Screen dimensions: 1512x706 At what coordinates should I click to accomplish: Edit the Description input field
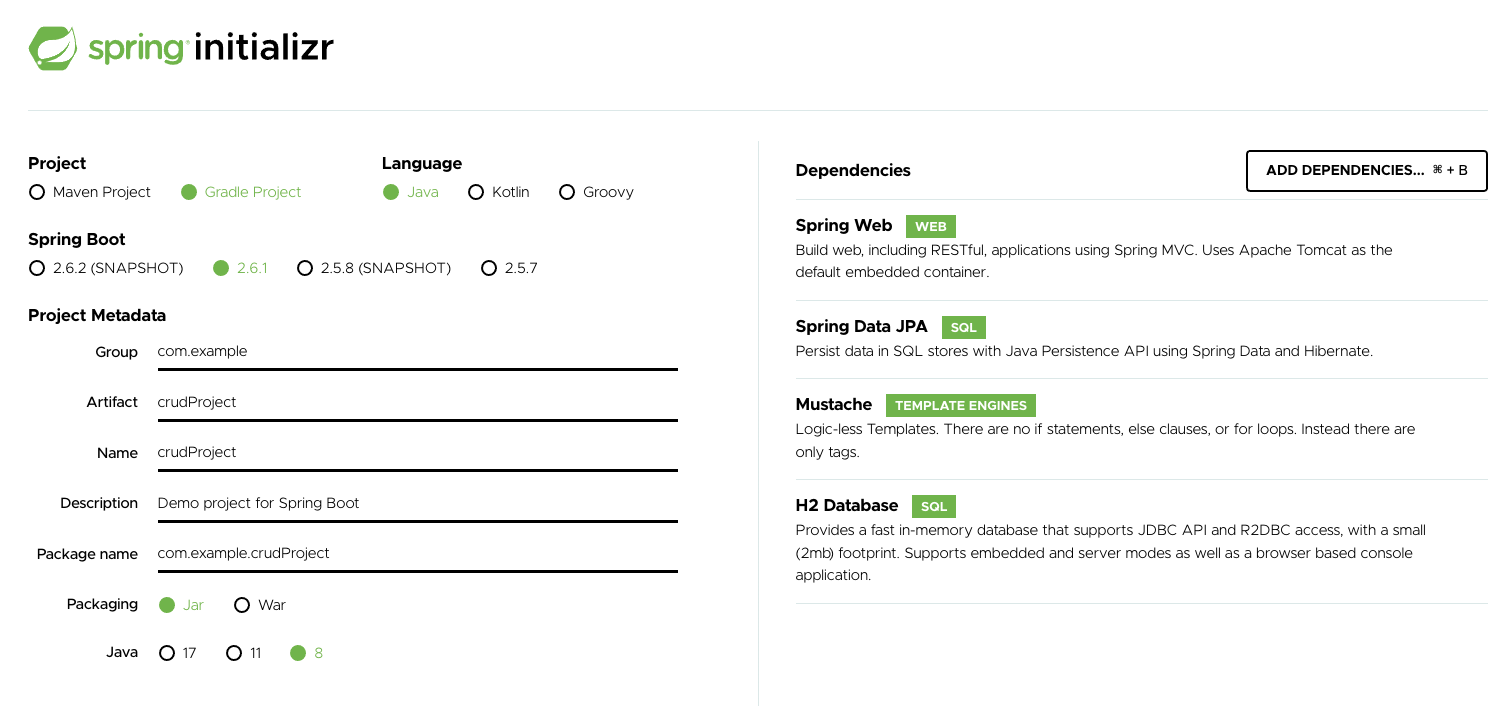coord(418,503)
